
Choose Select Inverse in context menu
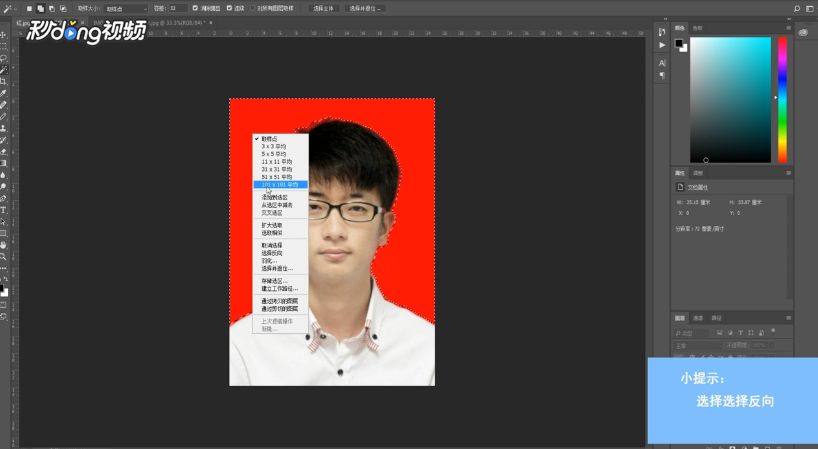tap(280, 253)
